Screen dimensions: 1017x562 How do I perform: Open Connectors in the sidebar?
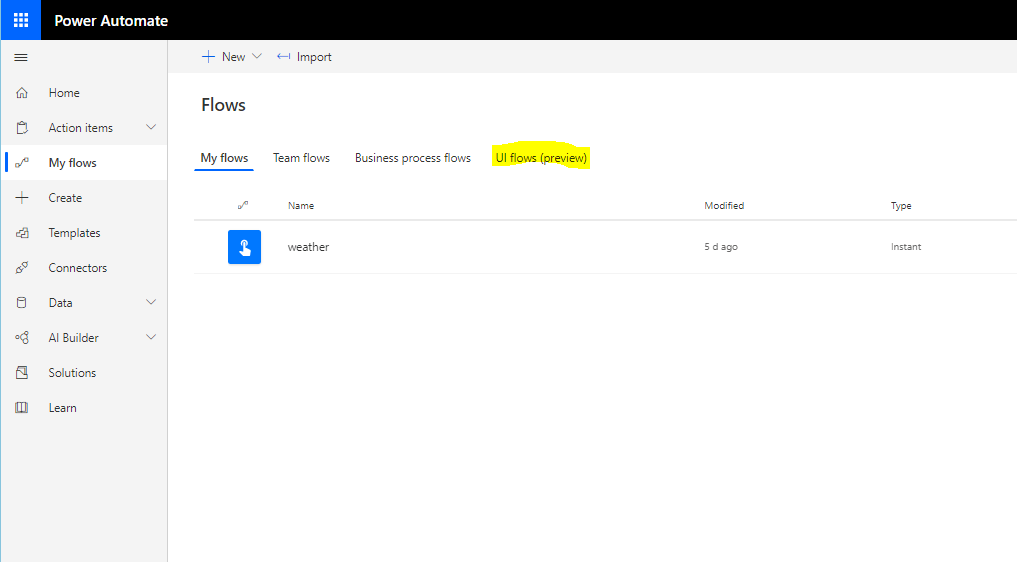pos(78,268)
